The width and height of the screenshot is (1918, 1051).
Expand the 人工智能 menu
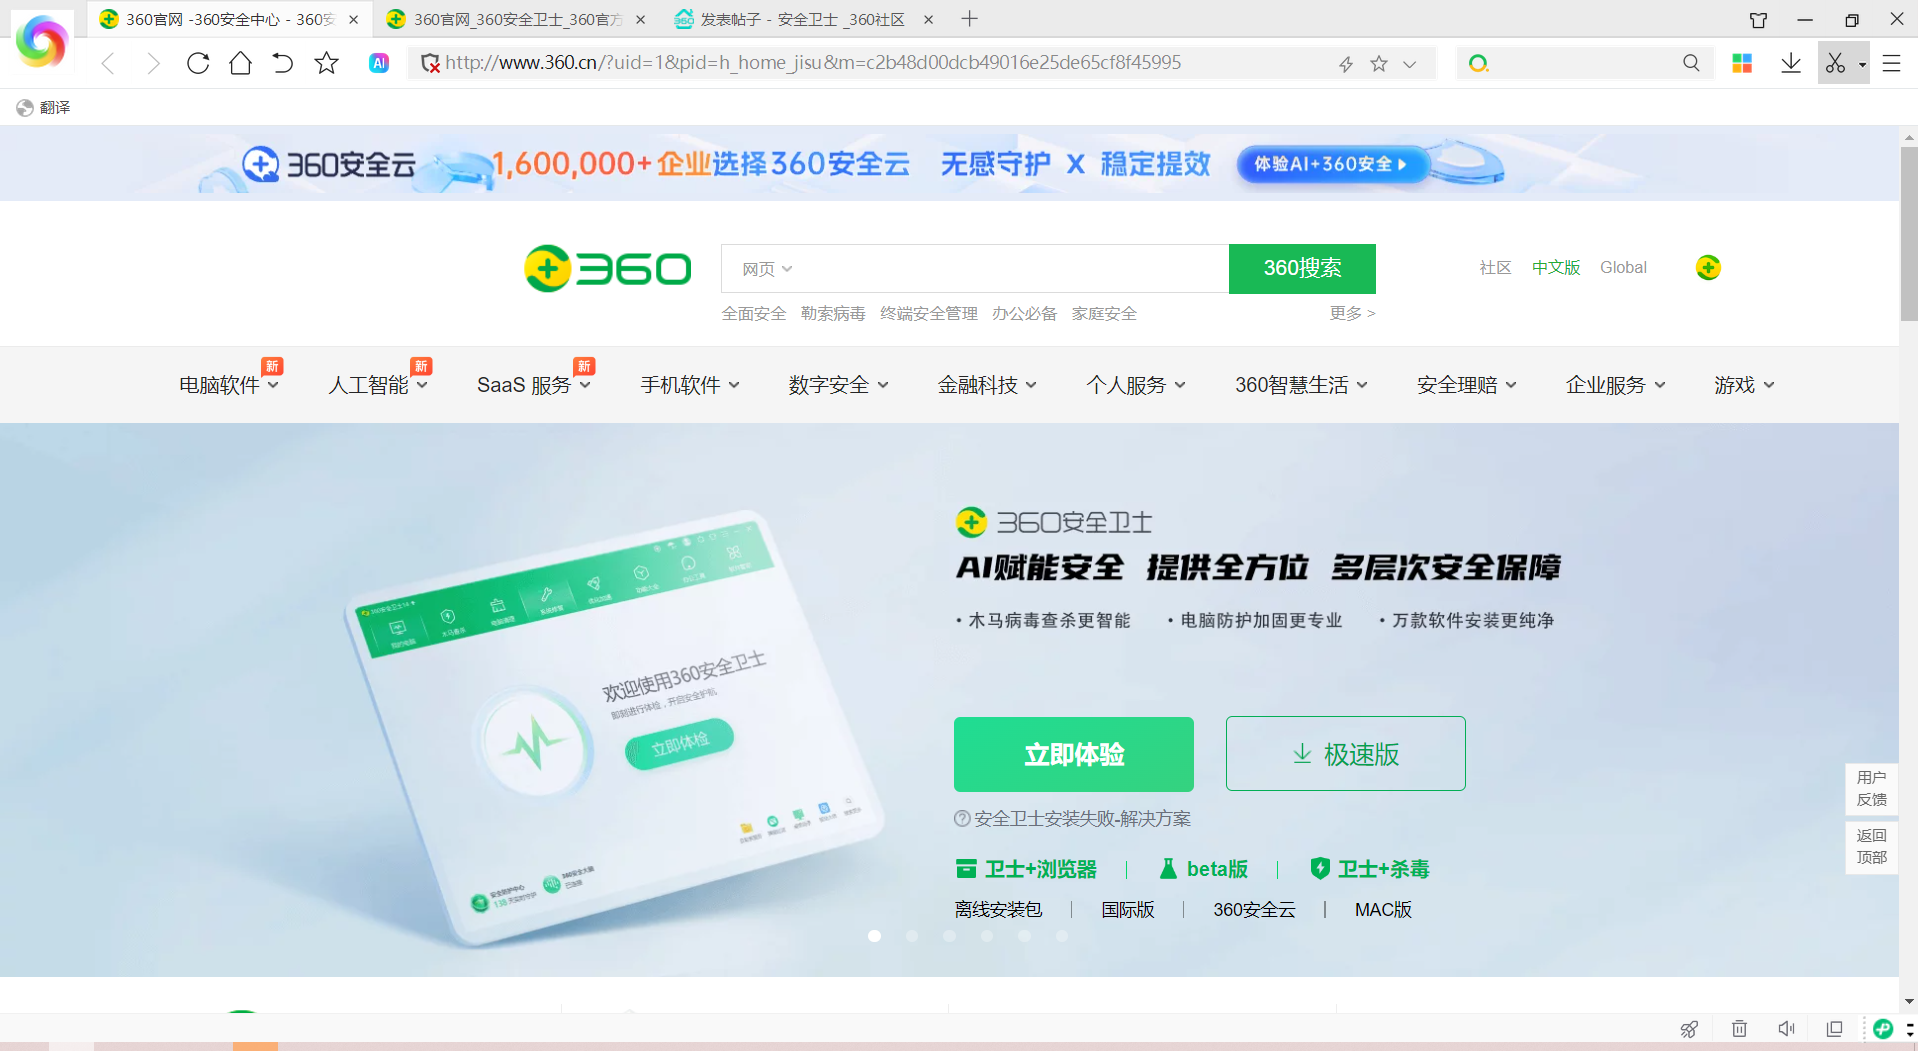(x=378, y=385)
